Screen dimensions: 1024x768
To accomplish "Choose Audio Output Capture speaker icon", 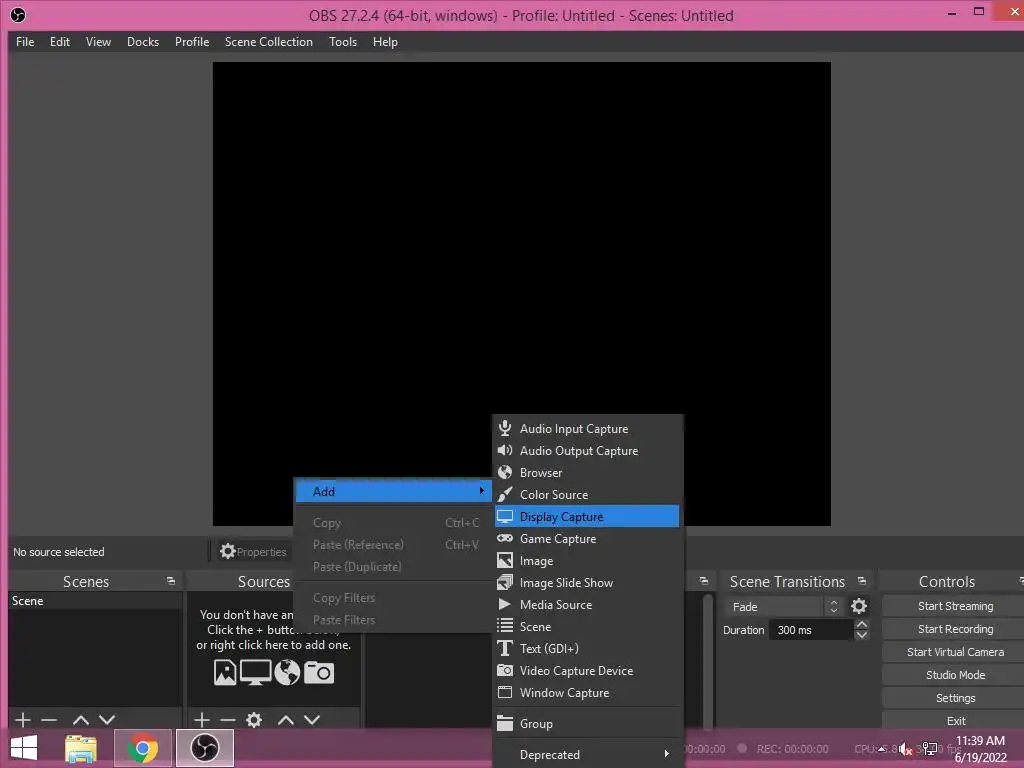I will tap(505, 451).
